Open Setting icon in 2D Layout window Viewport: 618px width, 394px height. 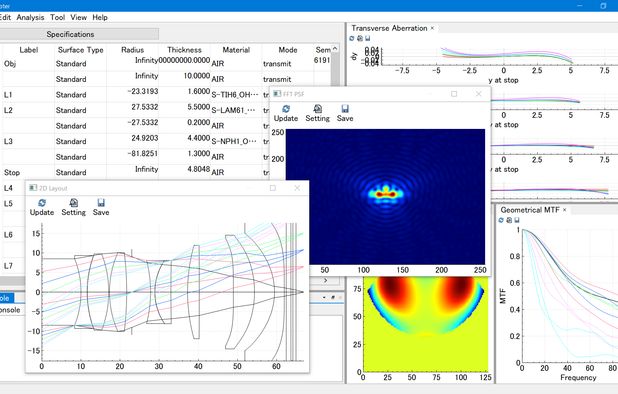click(74, 203)
